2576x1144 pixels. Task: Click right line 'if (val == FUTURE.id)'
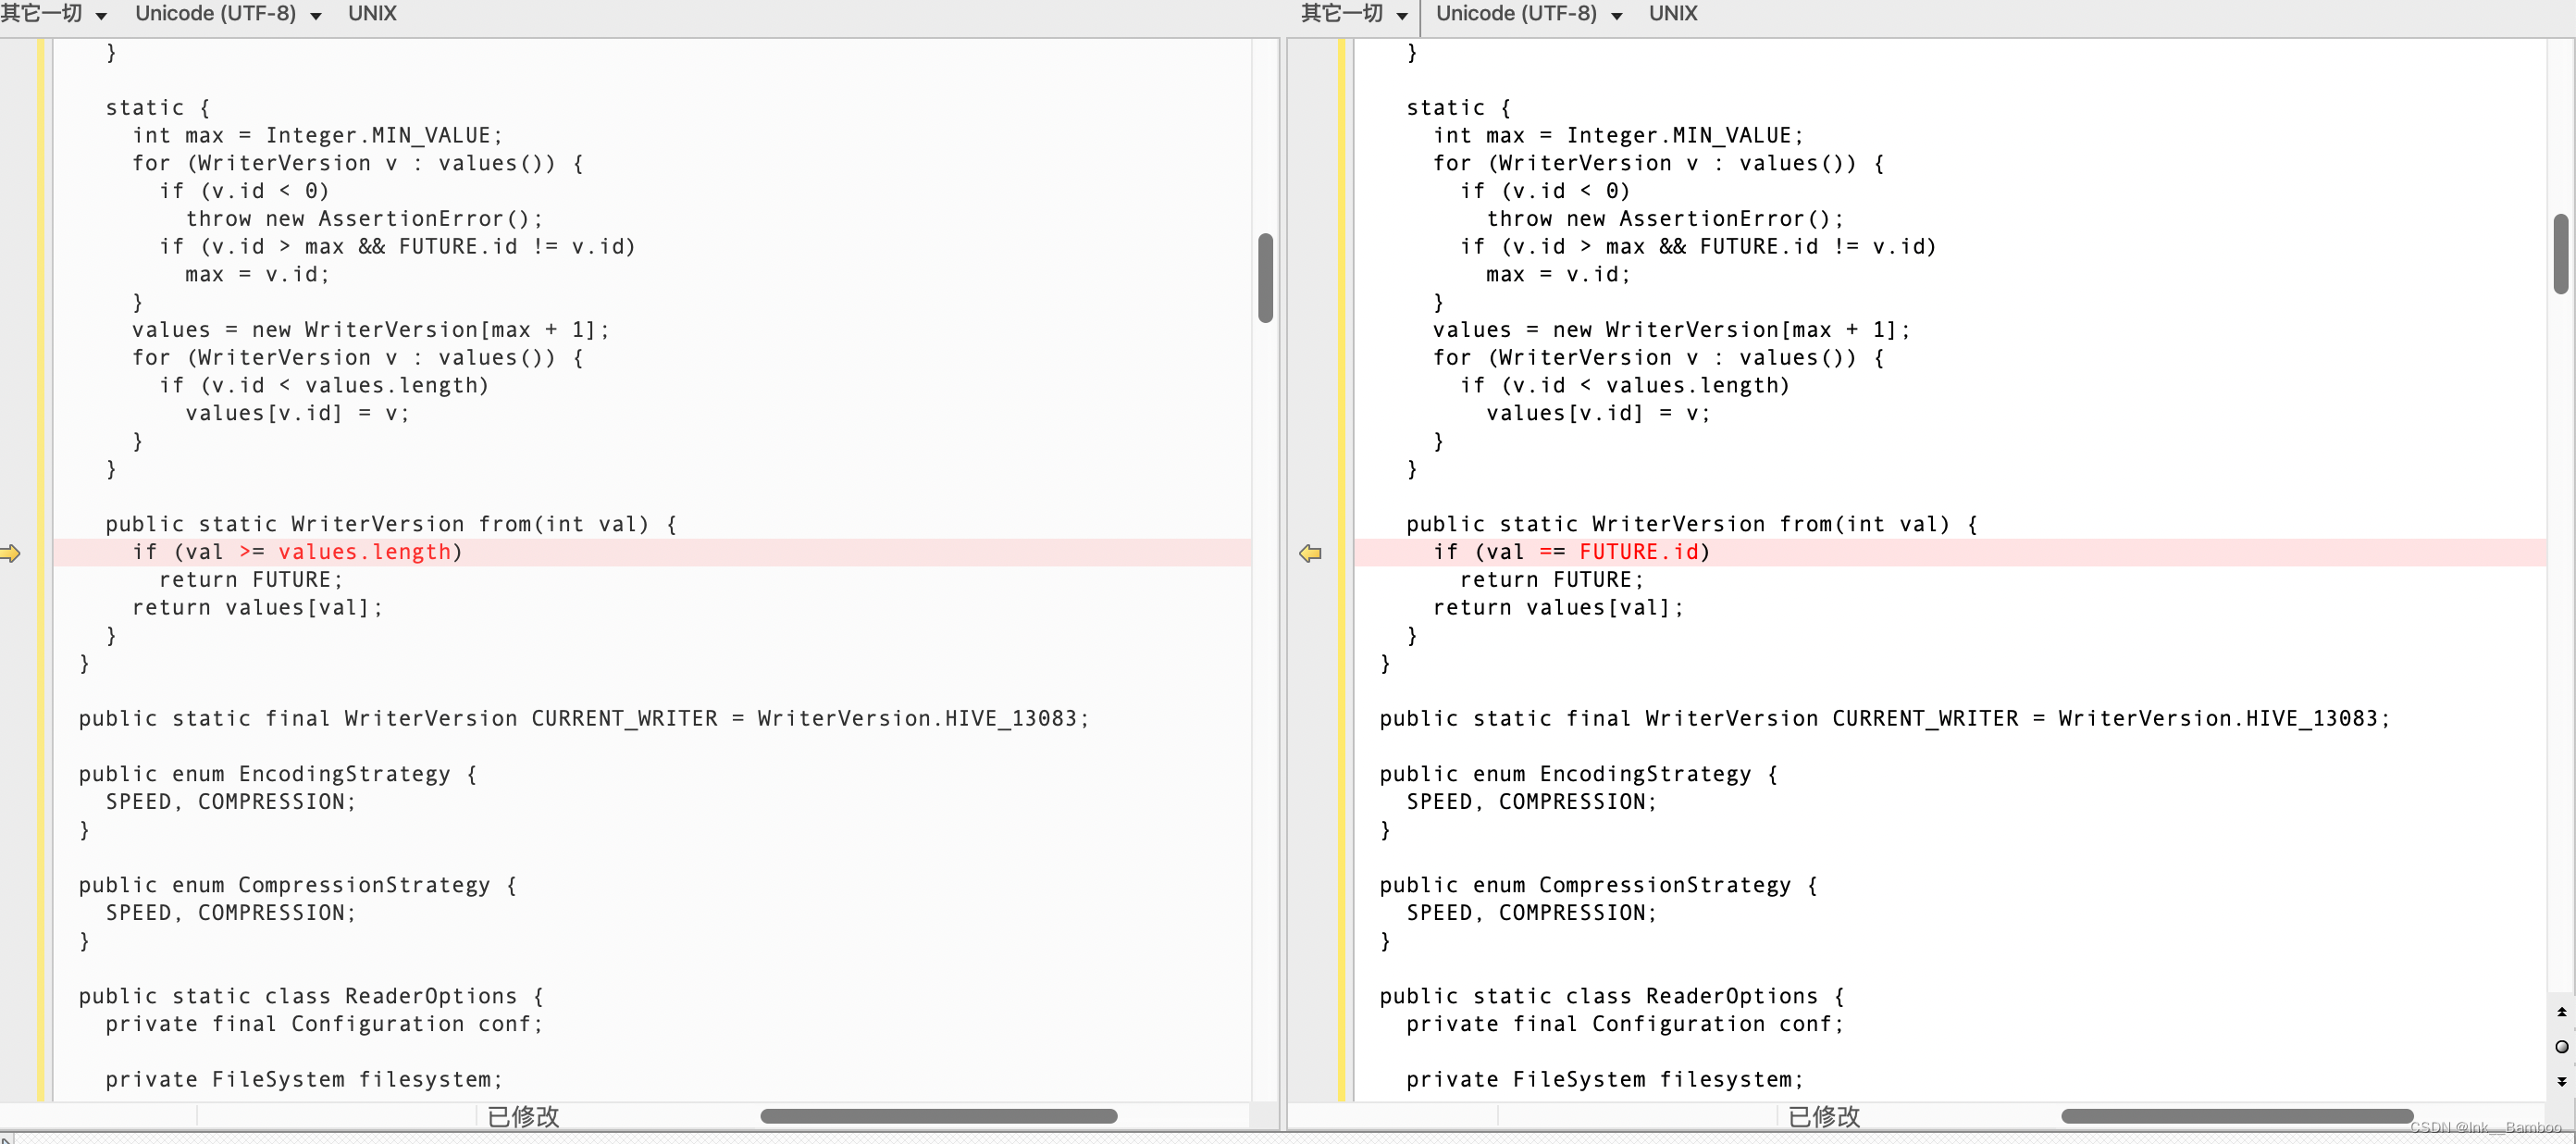click(x=1571, y=552)
